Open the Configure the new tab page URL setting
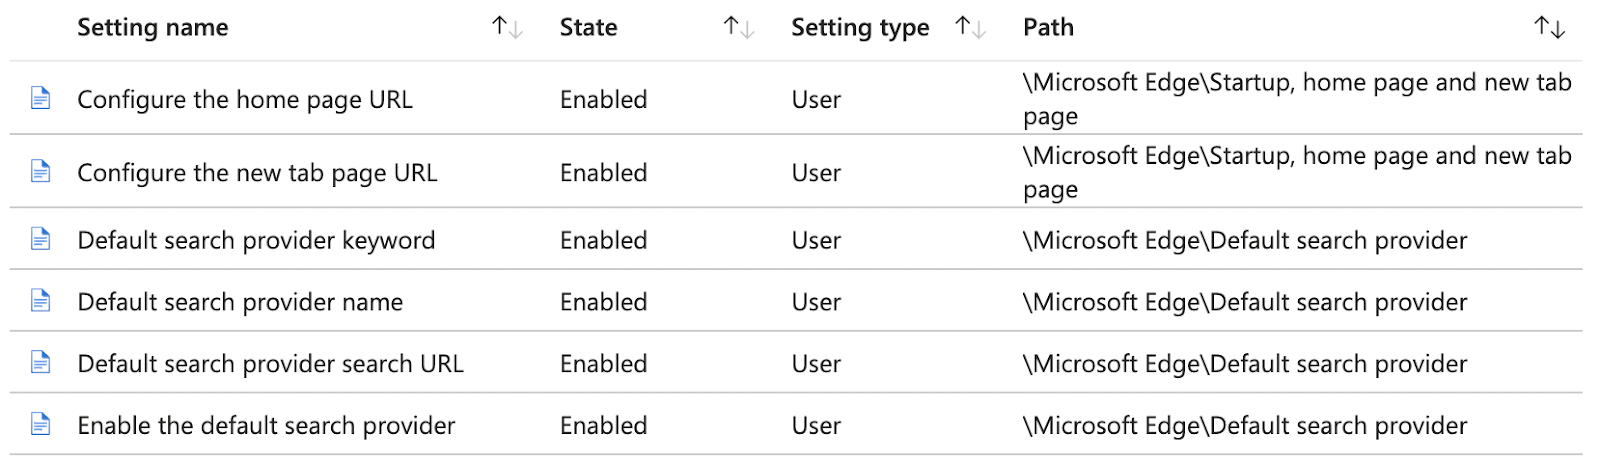This screenshot has height=461, width=1600. tap(257, 173)
